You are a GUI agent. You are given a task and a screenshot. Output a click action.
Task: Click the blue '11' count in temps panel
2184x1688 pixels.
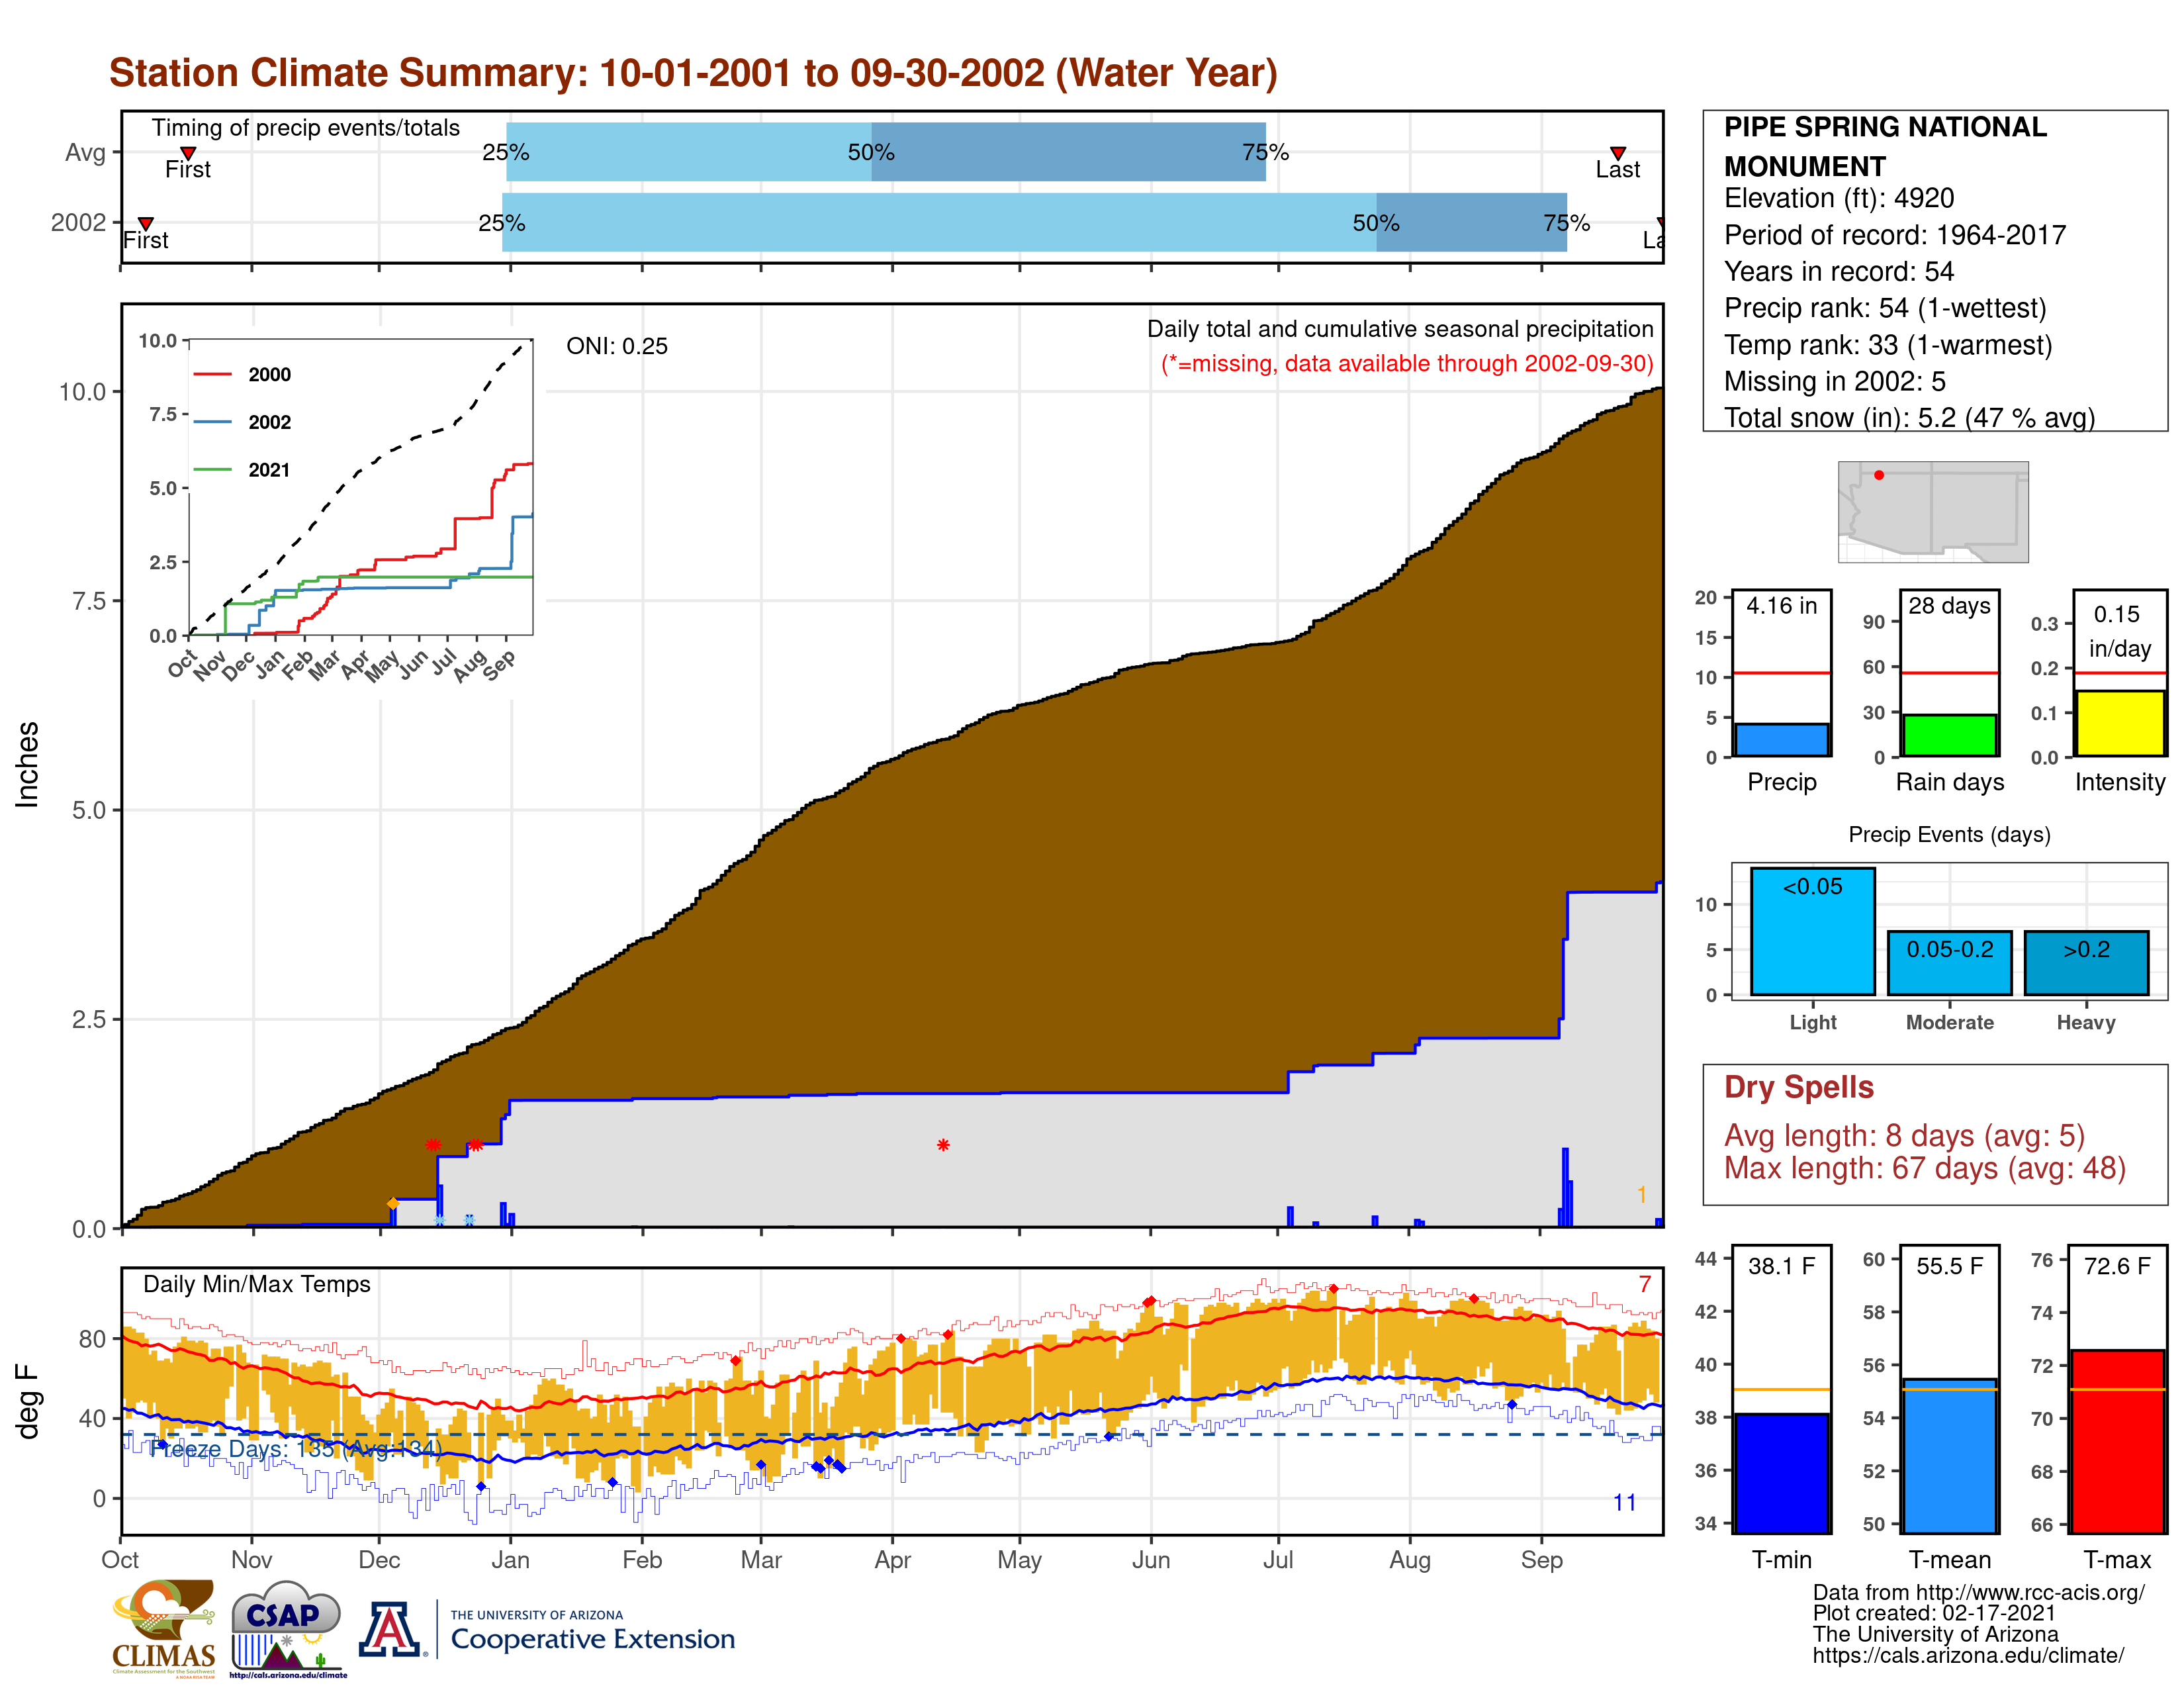1625,1502
